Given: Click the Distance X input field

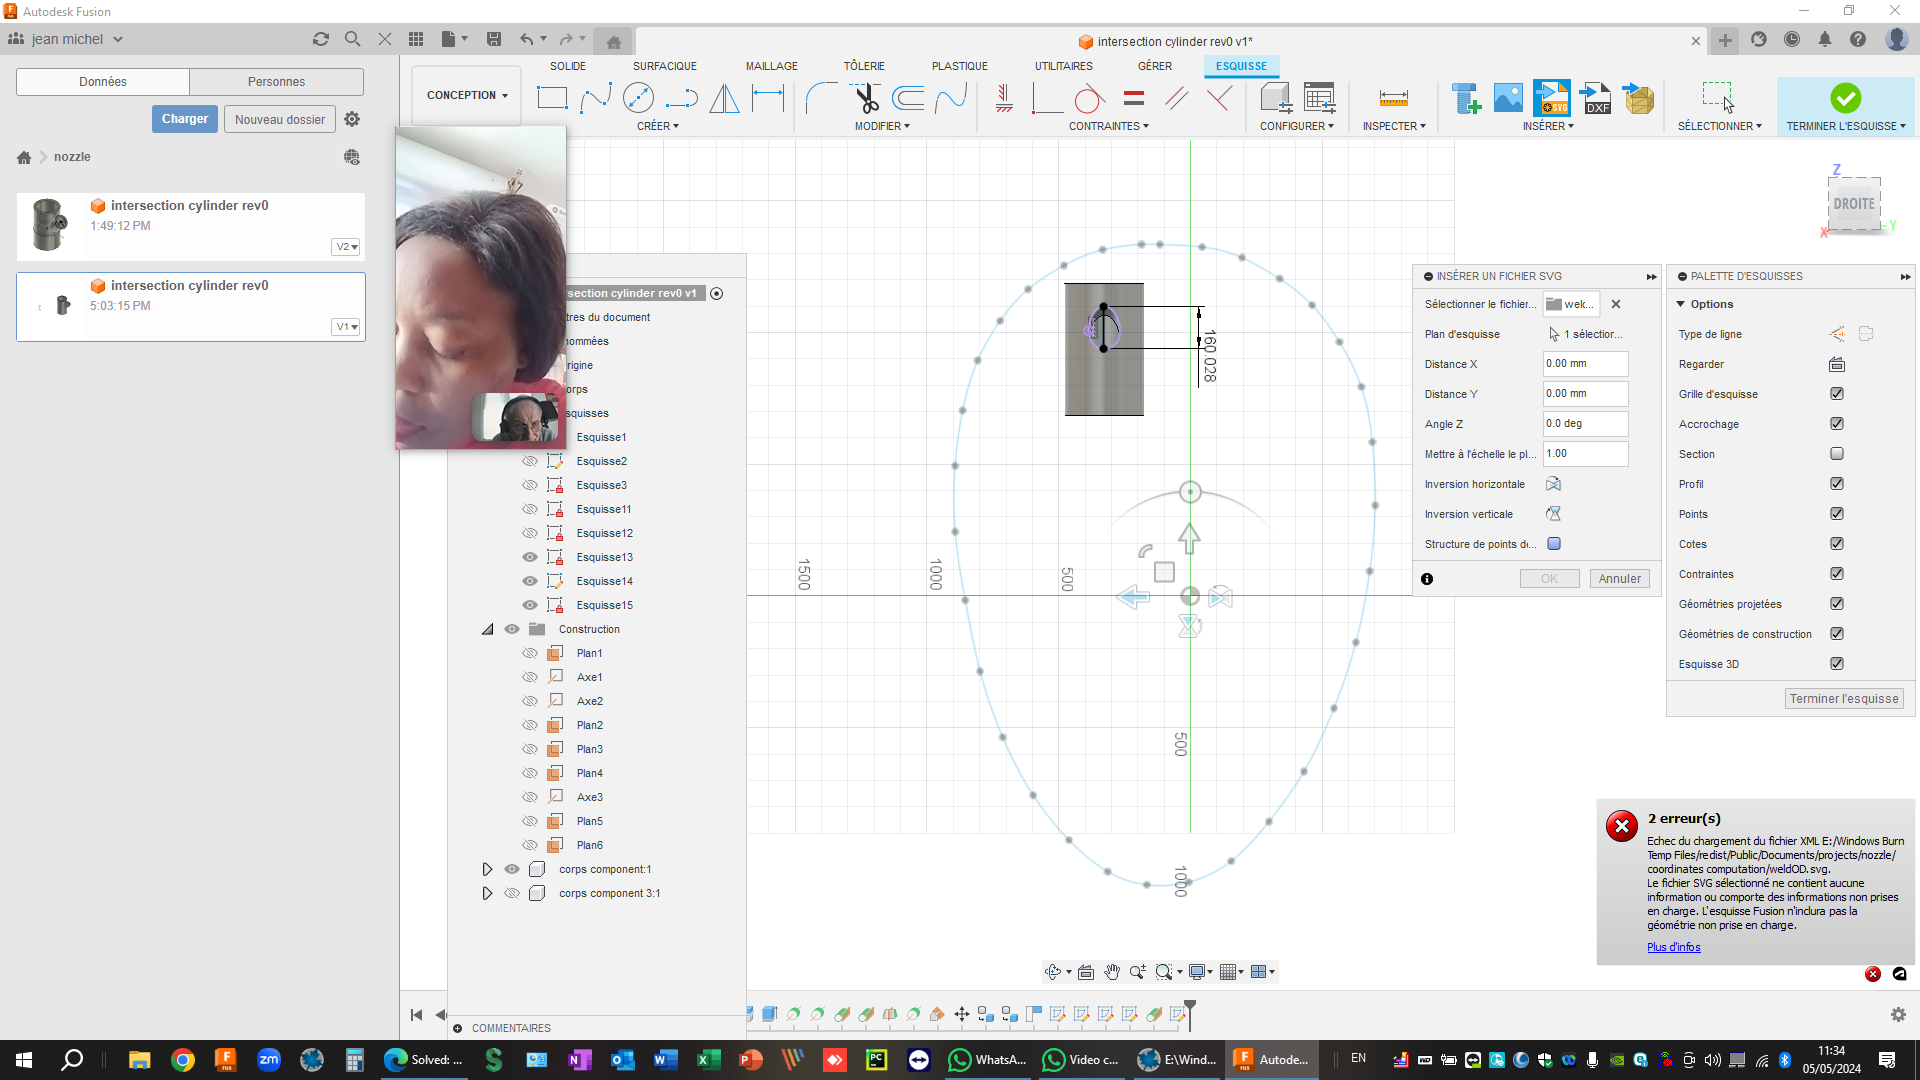Looking at the screenshot, I should click(1585, 364).
